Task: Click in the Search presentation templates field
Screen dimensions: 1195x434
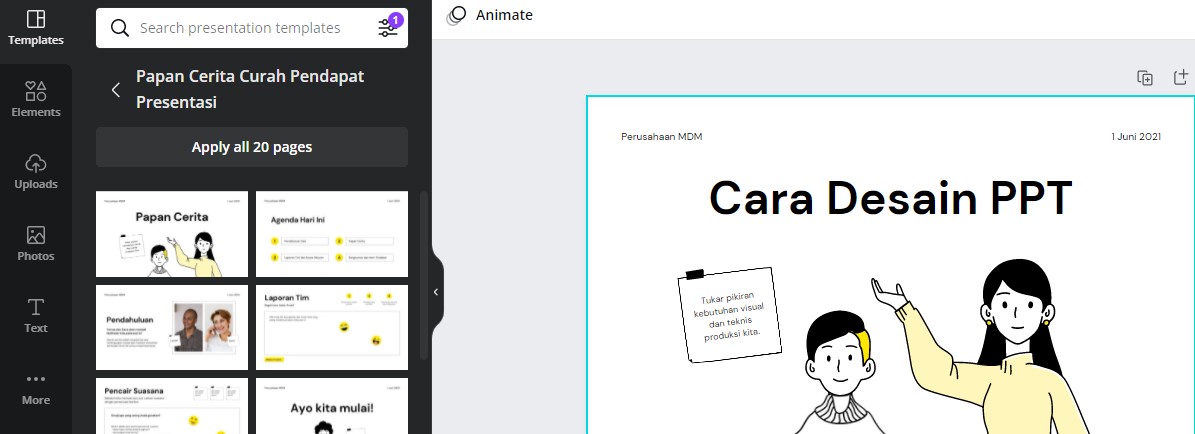Action: pos(240,28)
